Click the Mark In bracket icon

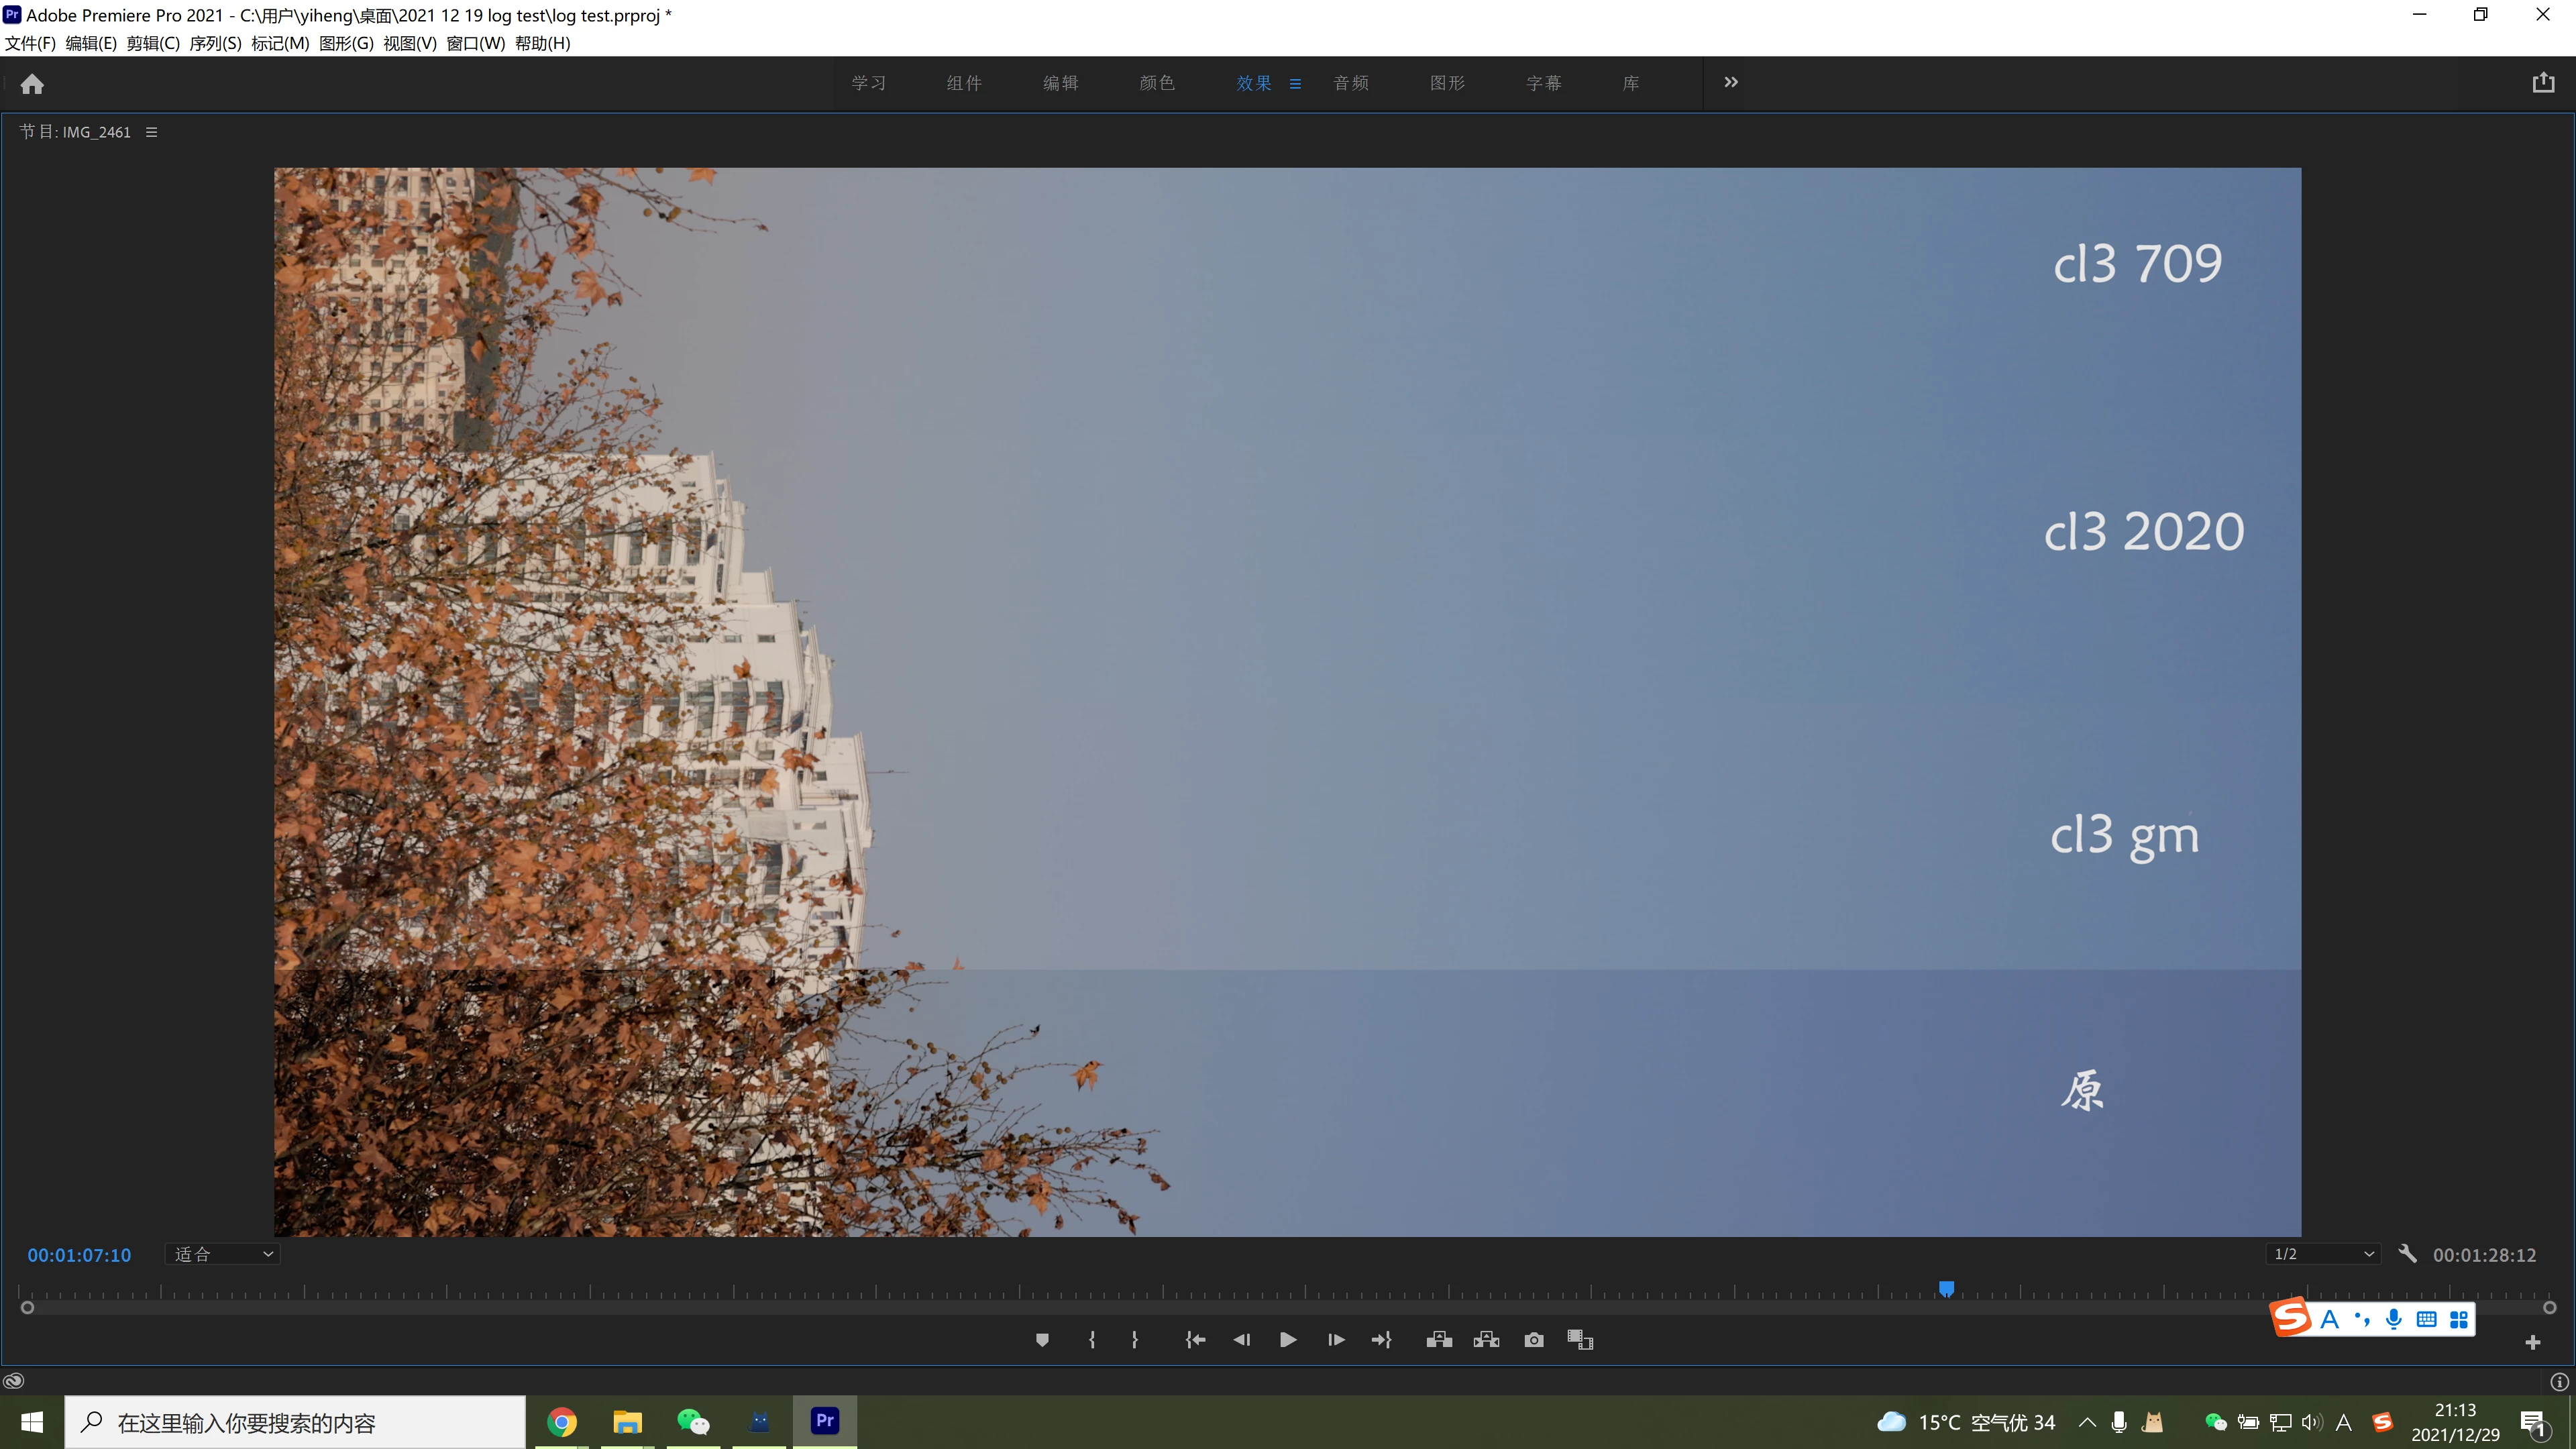click(1092, 1340)
